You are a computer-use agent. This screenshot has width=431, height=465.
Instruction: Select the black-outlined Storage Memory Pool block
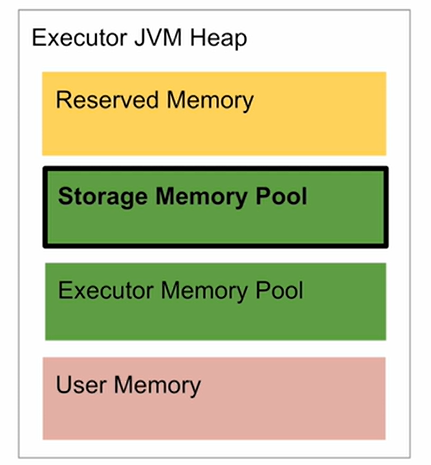click(x=216, y=207)
